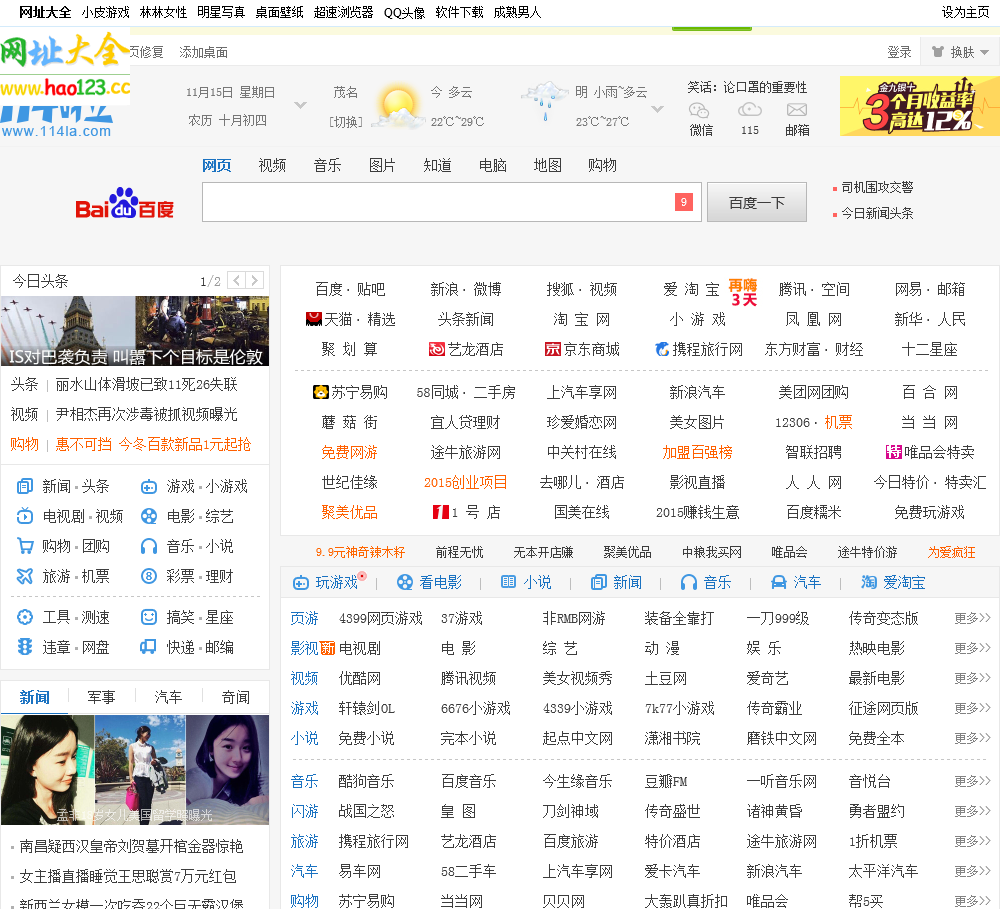
Task: Expand the date calendar dropdown arrow
Action: (300, 105)
